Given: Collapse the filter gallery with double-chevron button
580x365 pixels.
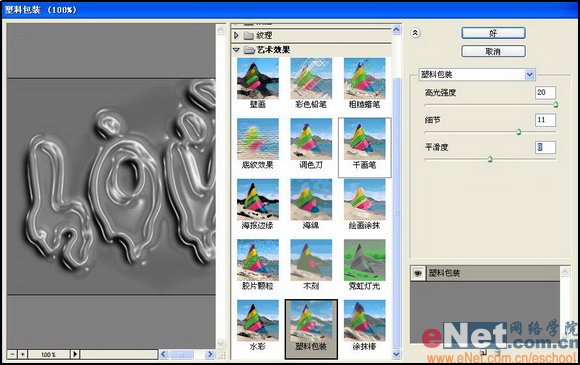Looking at the screenshot, I should pyautogui.click(x=415, y=33).
